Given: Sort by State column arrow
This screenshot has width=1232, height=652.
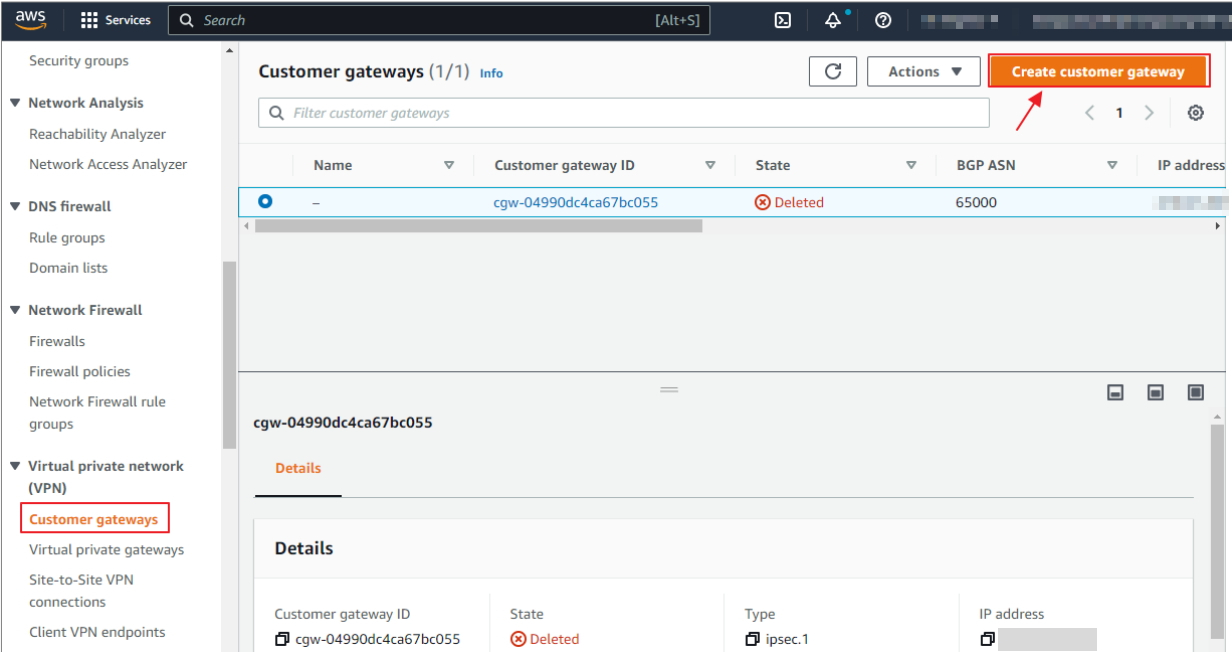Looking at the screenshot, I should point(911,166).
